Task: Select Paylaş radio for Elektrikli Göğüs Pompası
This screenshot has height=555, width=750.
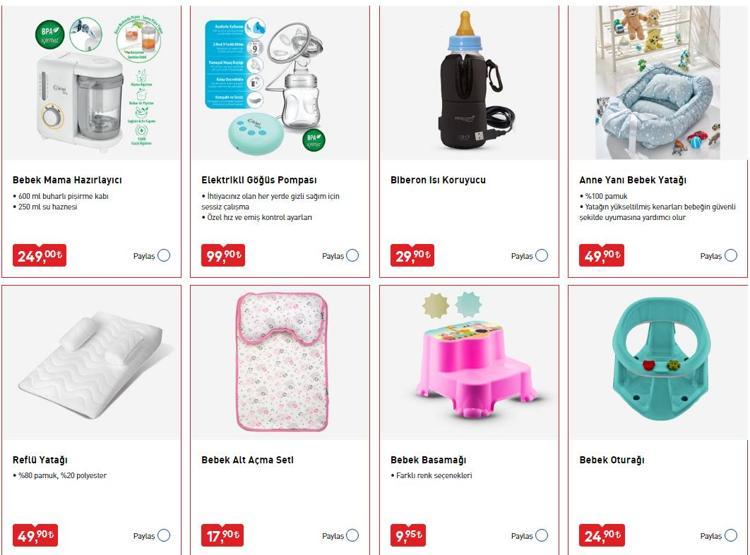Action: click(x=353, y=255)
